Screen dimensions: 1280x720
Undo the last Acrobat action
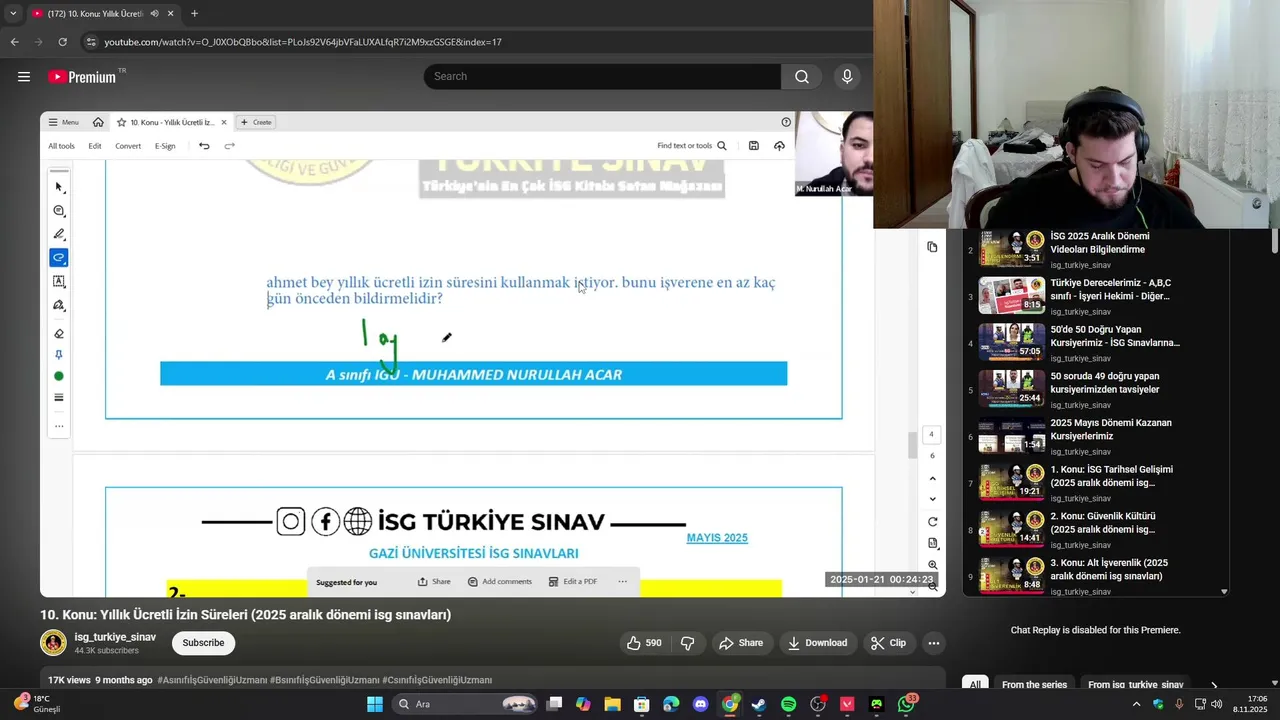tap(204, 146)
